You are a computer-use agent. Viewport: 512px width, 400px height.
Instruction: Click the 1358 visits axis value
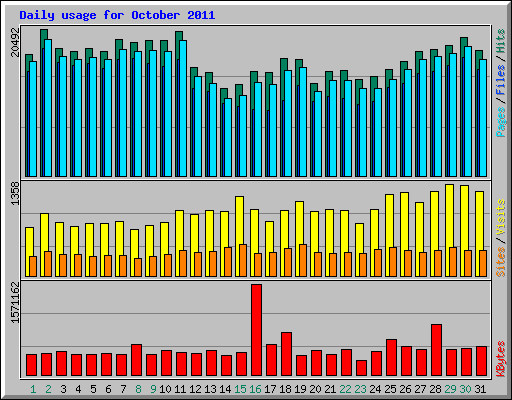(x=15, y=193)
